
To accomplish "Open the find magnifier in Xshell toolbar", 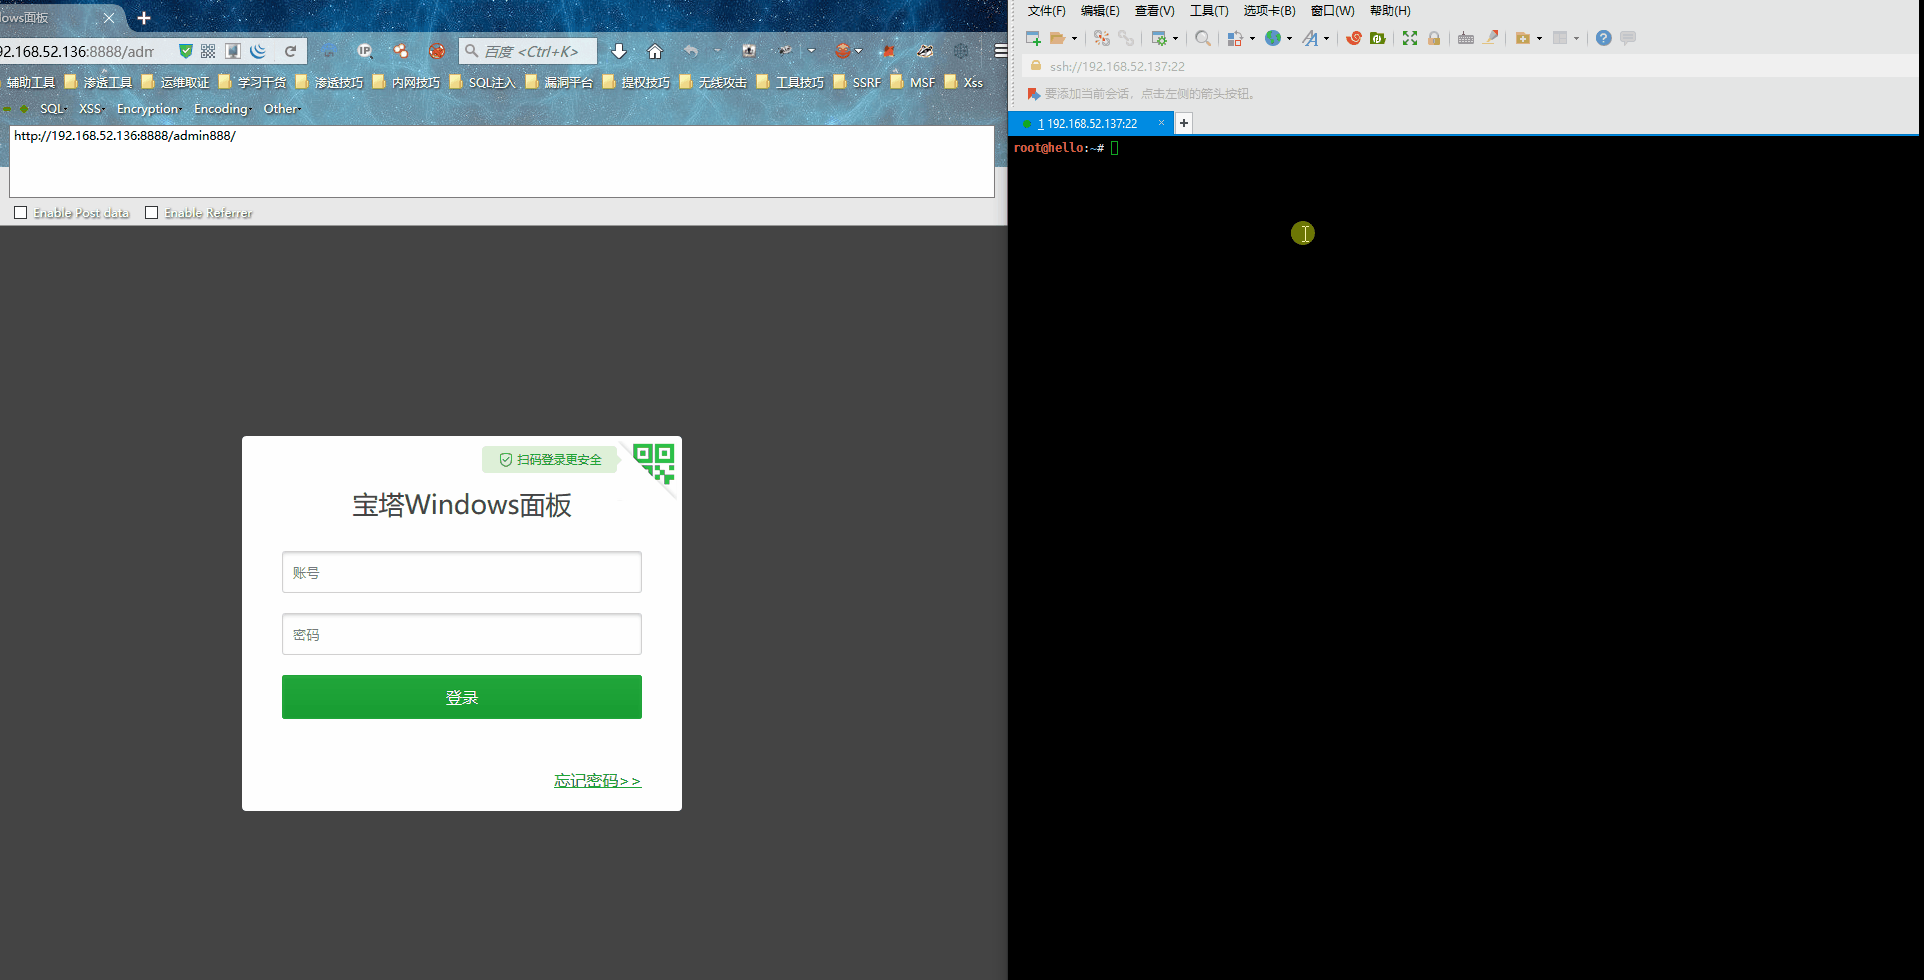I will tap(1203, 38).
